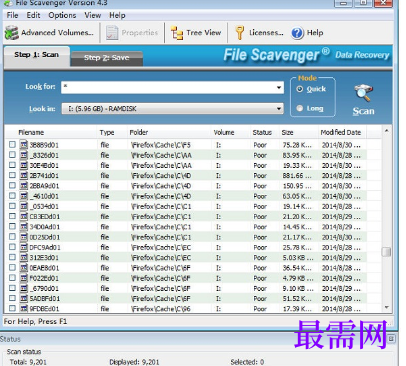Viewport: 406px width, 366px height.
Task: Click file icon of _8326d01
Action: (x=24, y=155)
